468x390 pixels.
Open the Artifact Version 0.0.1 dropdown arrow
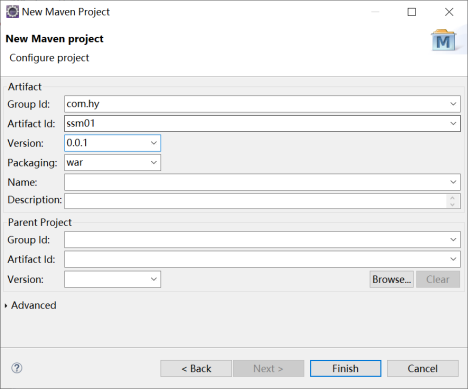[154, 143]
